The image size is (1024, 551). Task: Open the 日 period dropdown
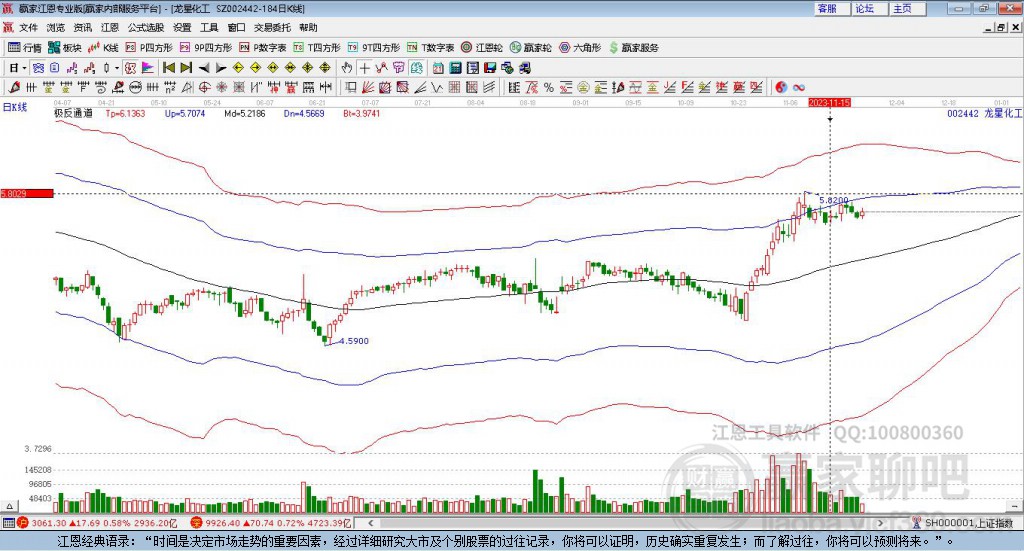[18, 68]
